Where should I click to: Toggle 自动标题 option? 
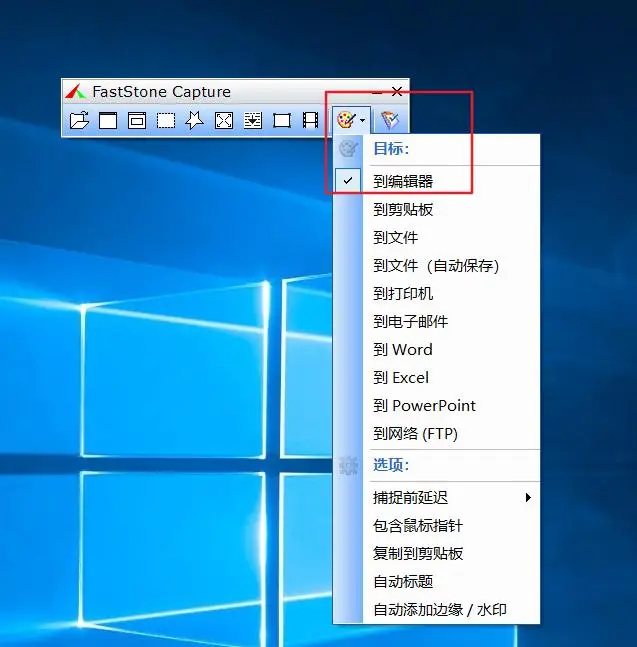tap(436, 582)
